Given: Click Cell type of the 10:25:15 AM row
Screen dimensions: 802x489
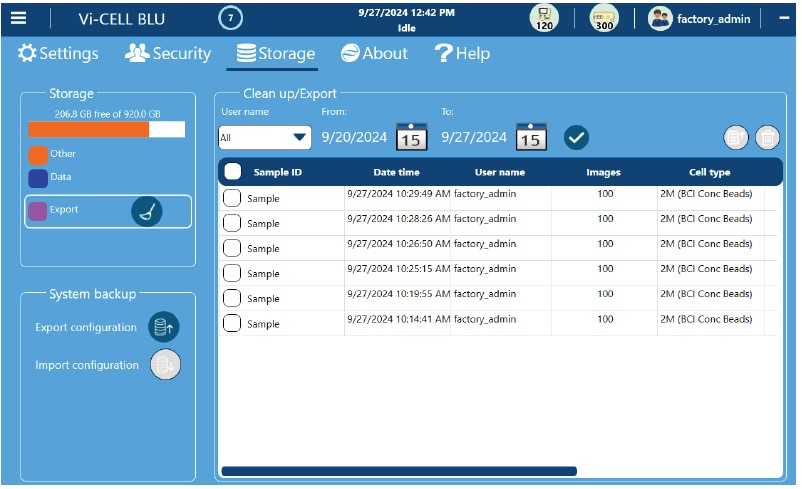Looking at the screenshot, I should click(706, 269).
